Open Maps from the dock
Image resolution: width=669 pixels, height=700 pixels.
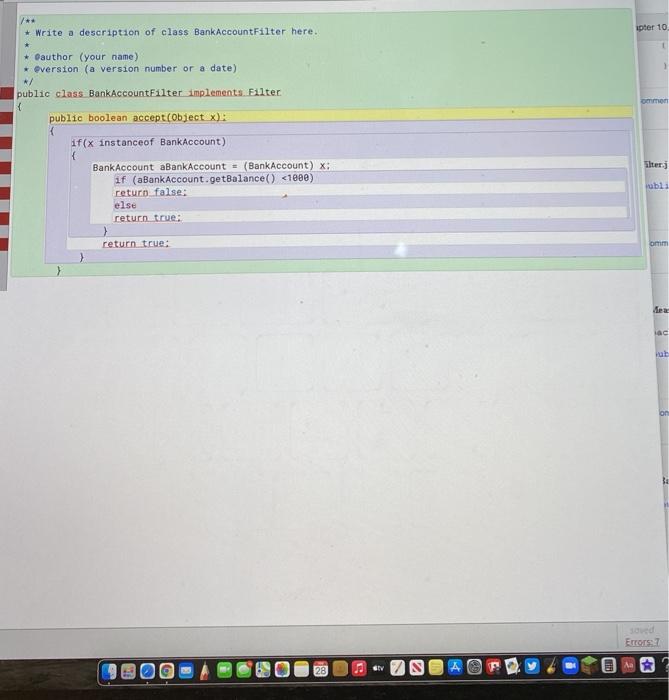(x=263, y=669)
